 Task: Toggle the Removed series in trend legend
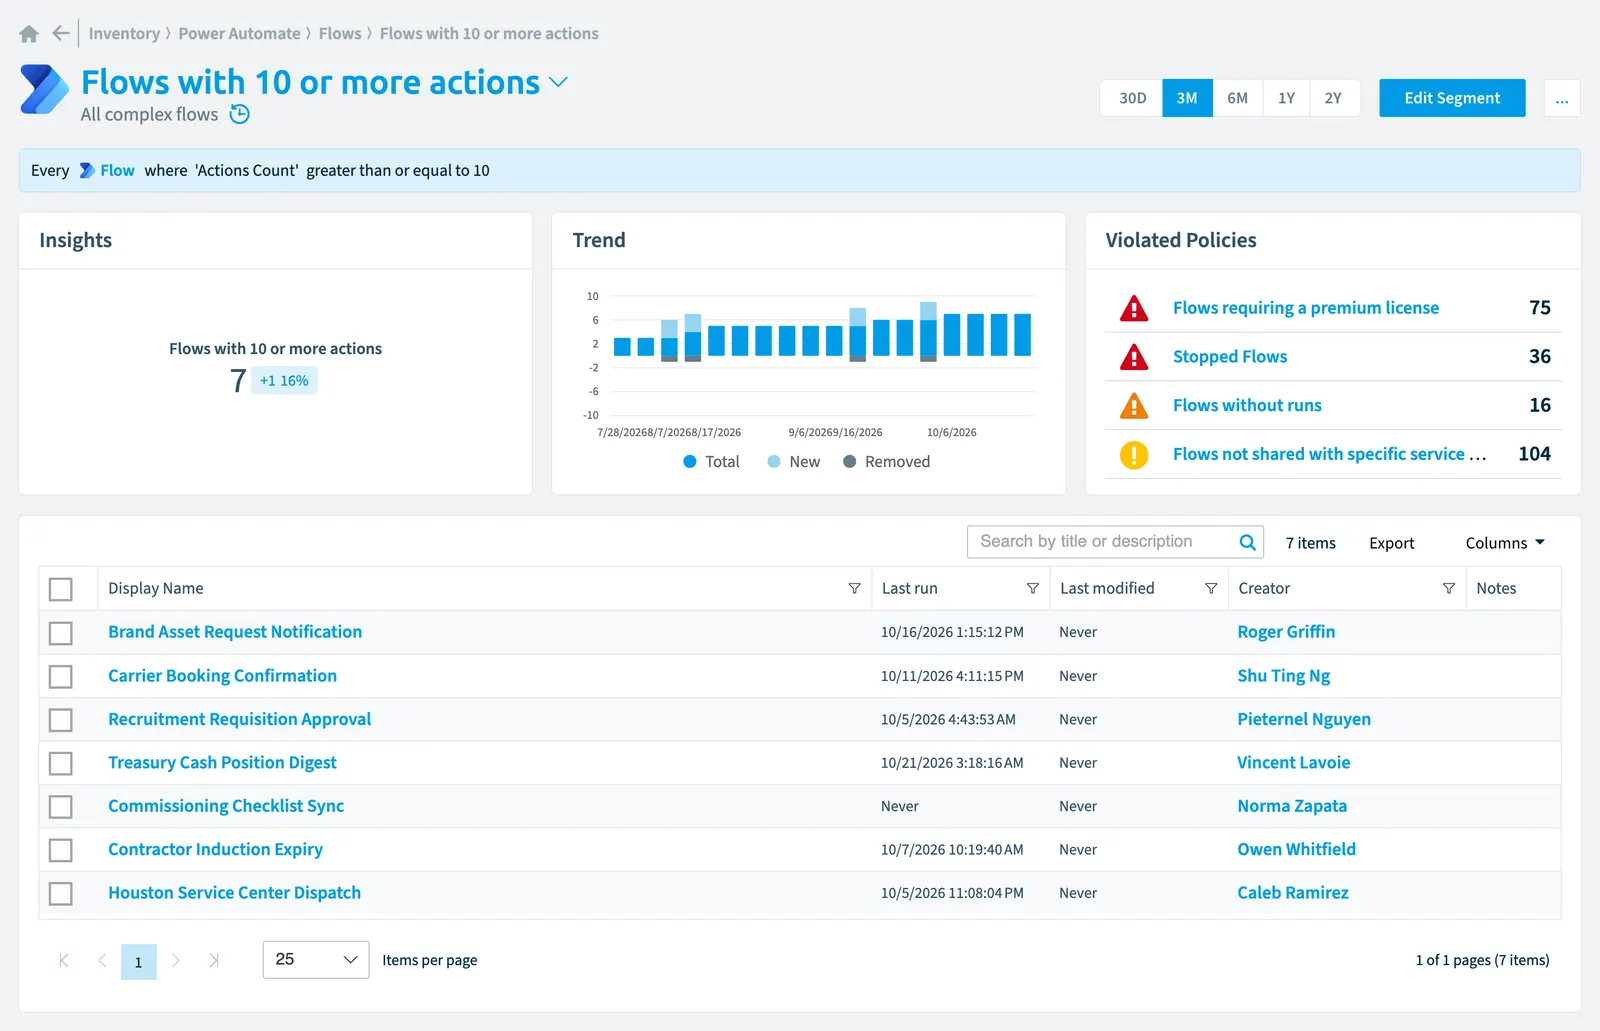(x=887, y=462)
